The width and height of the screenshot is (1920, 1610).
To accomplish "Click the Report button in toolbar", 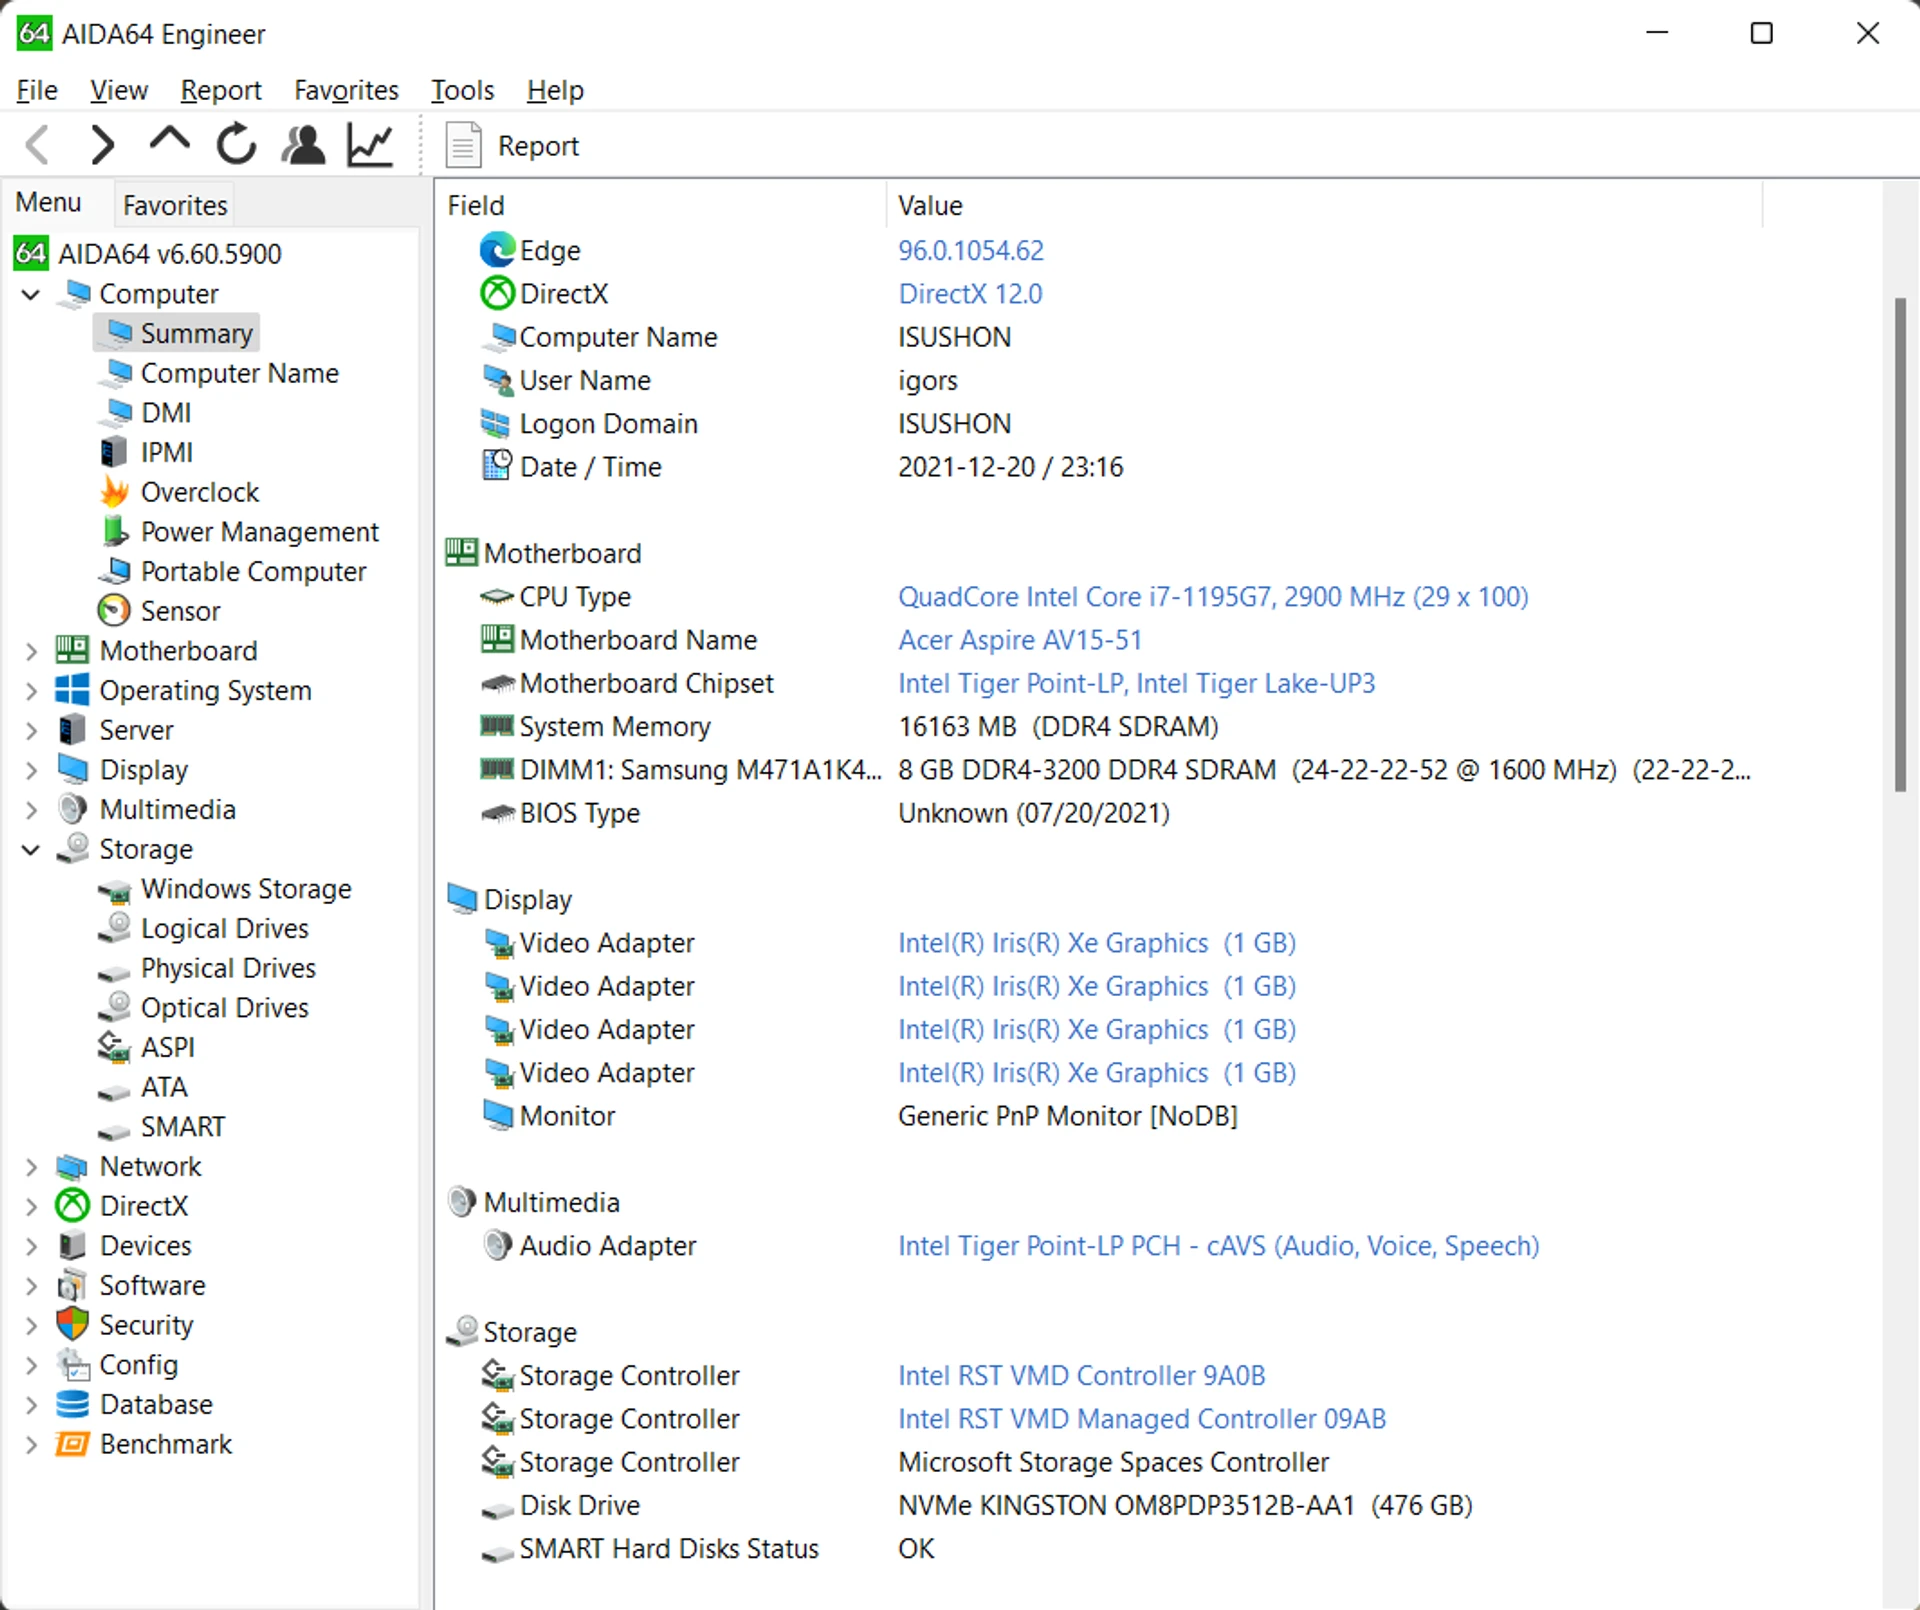I will [512, 146].
